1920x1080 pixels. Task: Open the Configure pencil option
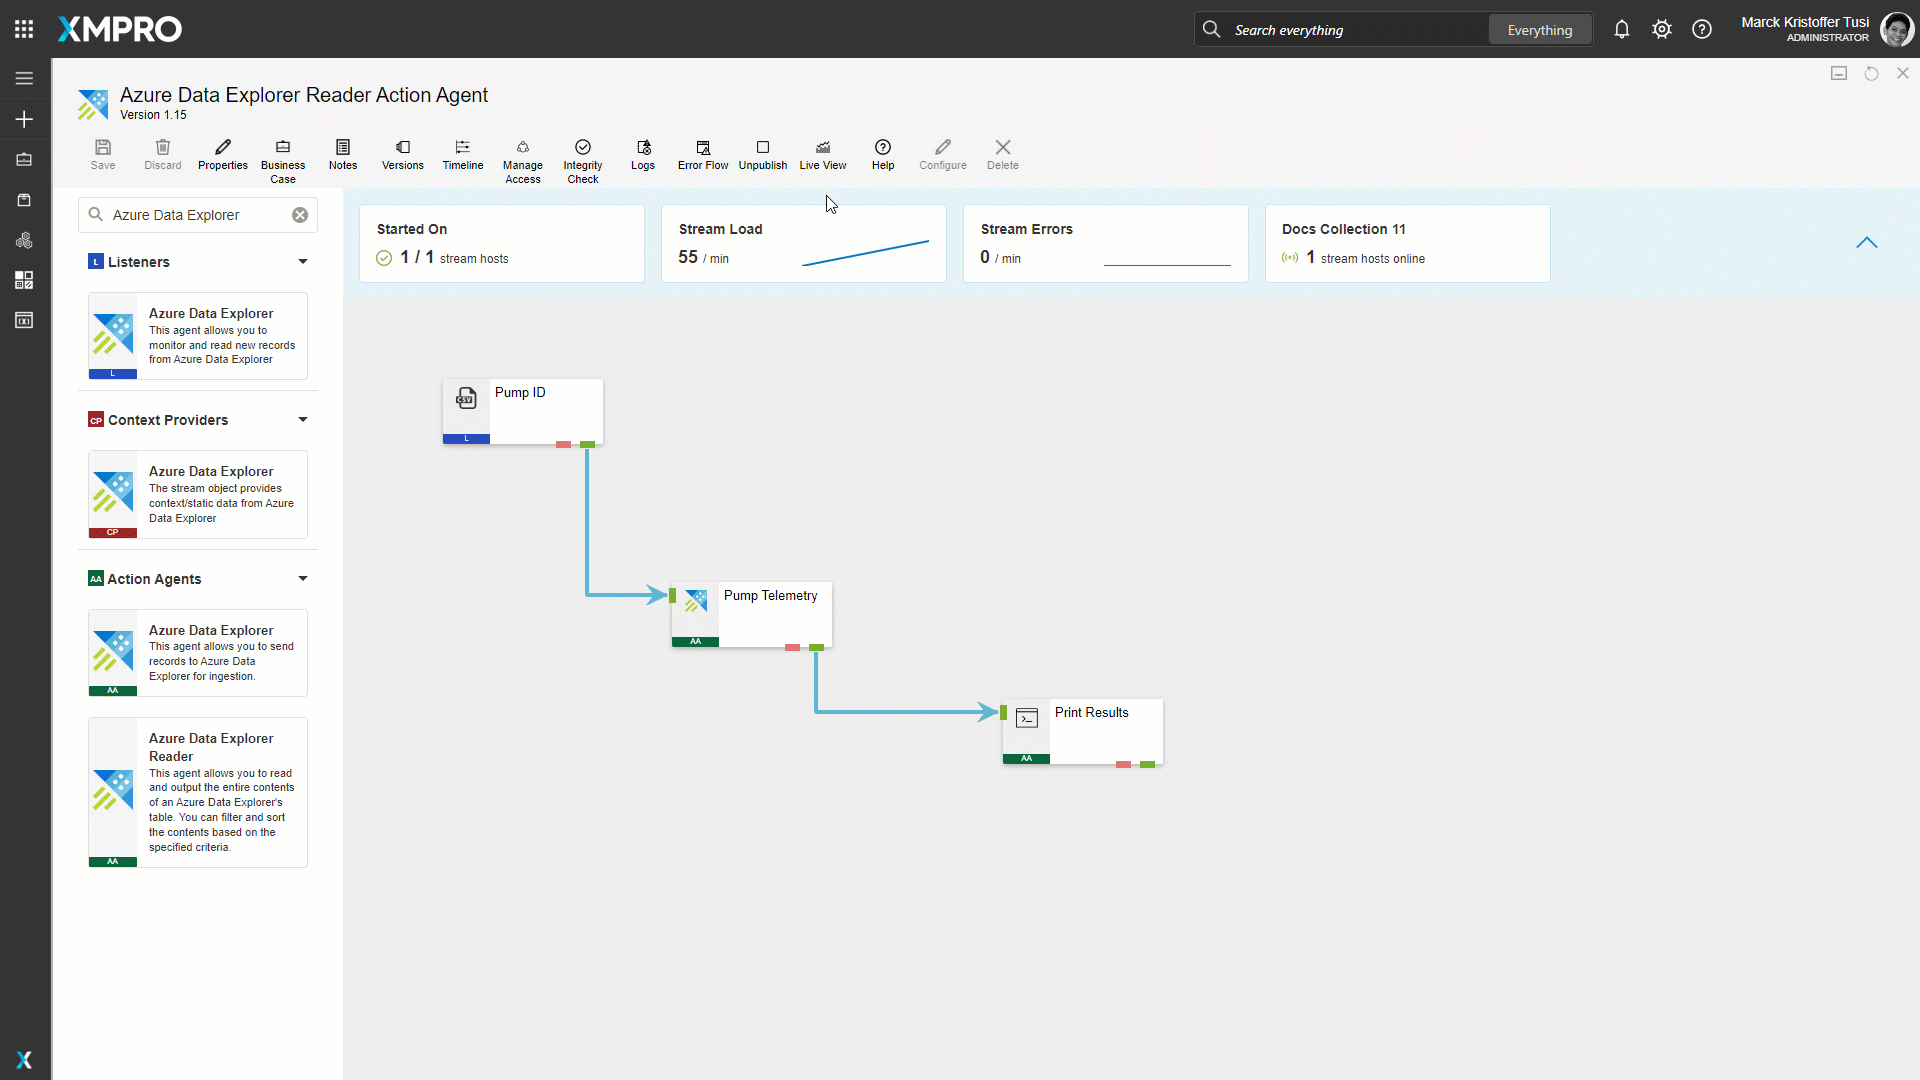[x=942, y=155]
